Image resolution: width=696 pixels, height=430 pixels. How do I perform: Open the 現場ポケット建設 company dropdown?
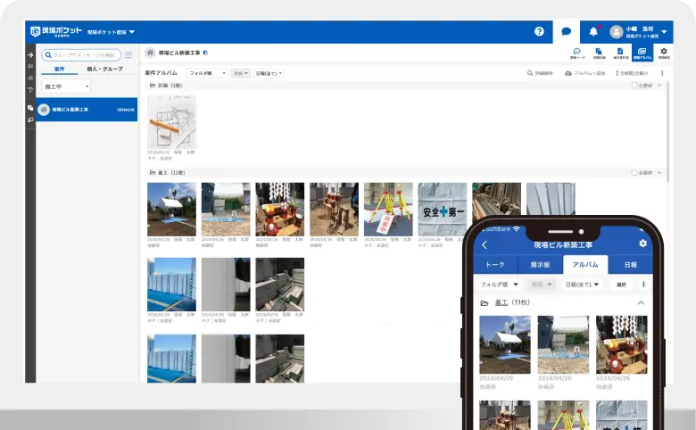[111, 32]
